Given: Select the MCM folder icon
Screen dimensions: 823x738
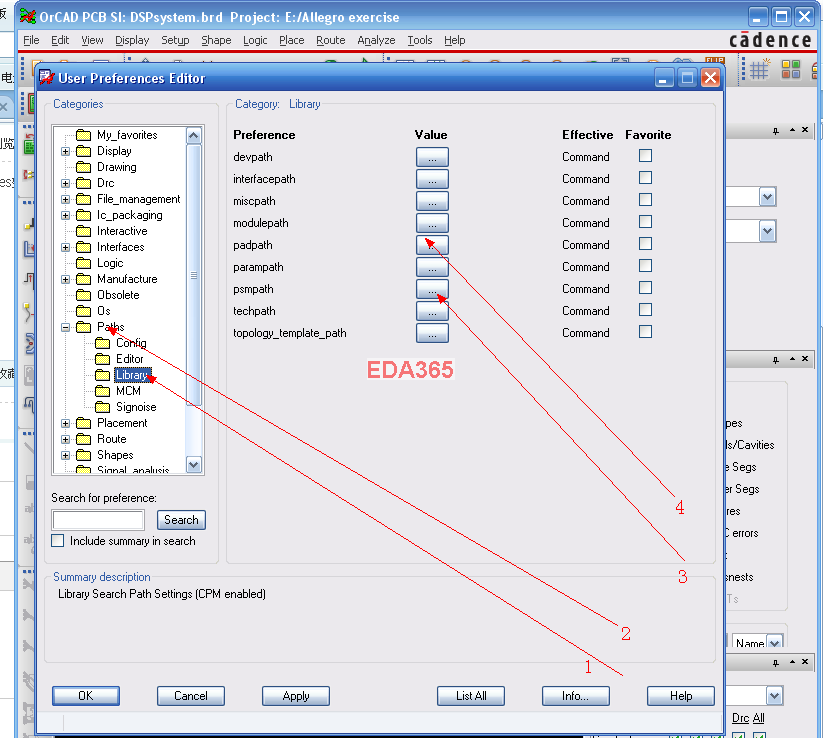Looking at the screenshot, I should (102, 391).
